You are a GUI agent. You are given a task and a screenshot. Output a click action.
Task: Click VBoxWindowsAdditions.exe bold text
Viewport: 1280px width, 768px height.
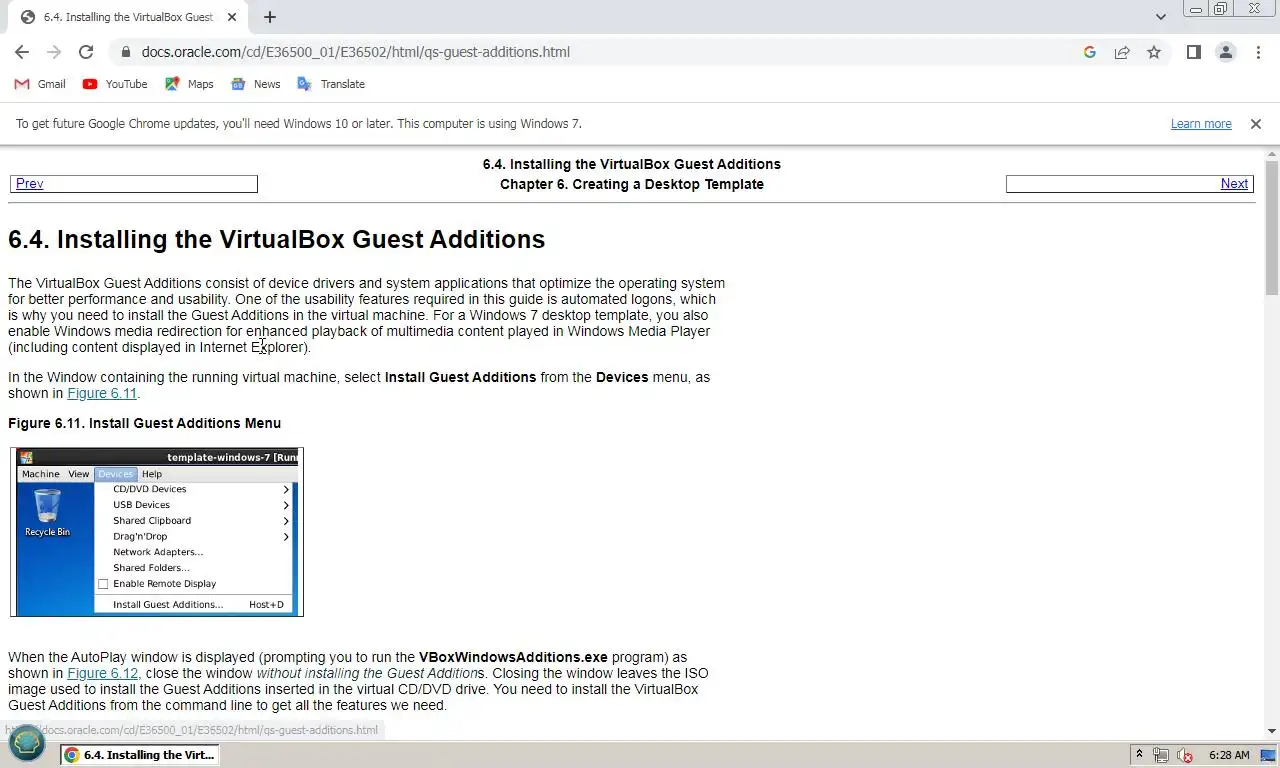513,657
